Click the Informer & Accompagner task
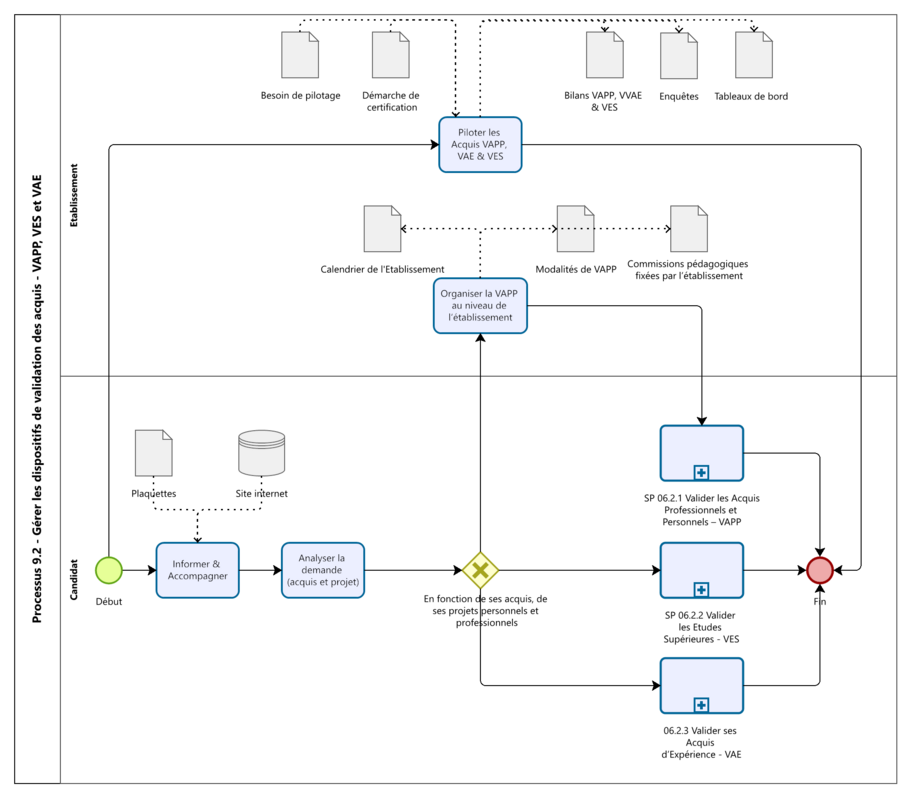This screenshot has height=800, width=911. pos(198,570)
